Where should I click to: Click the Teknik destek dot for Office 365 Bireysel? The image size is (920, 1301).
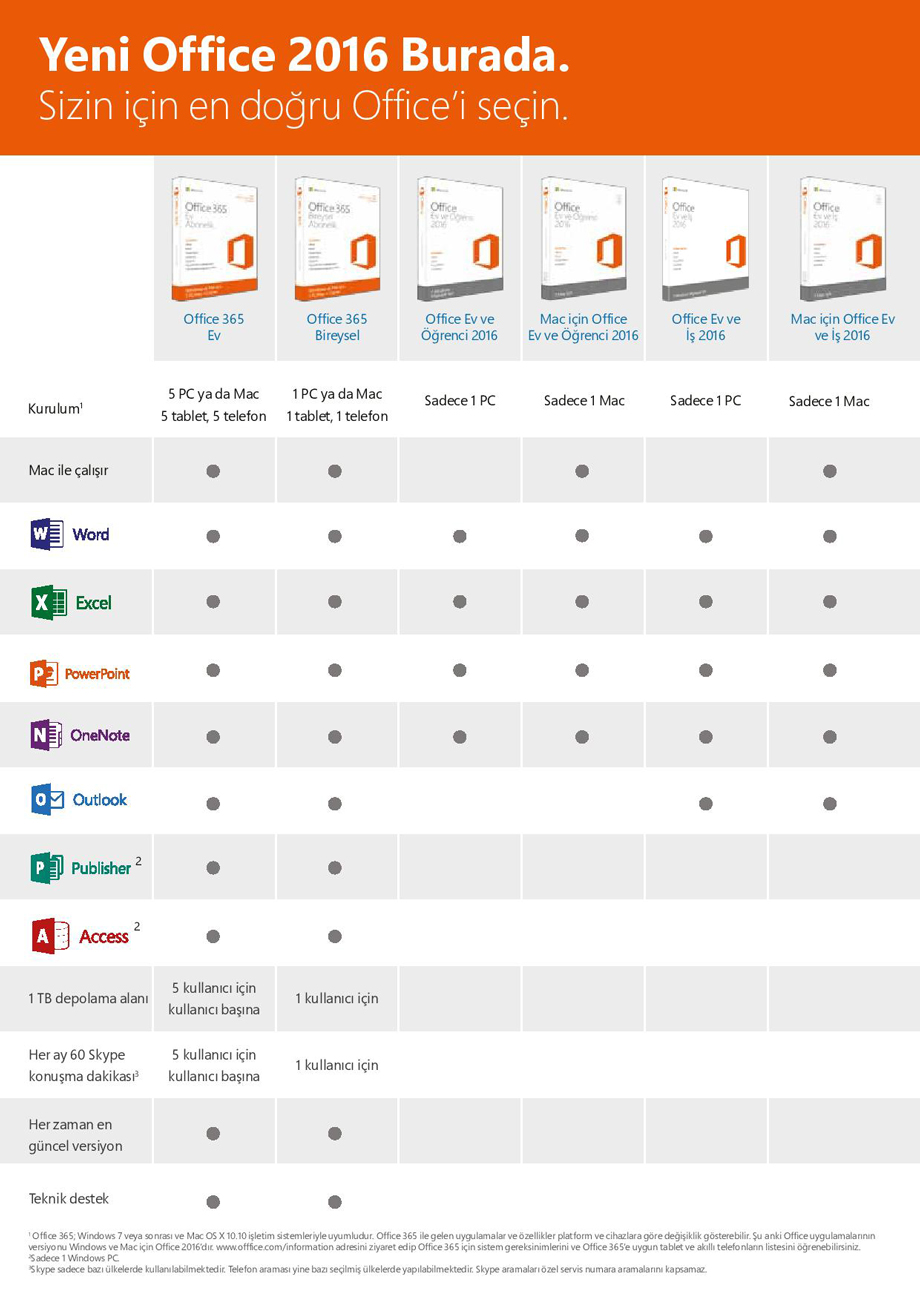tap(335, 1201)
